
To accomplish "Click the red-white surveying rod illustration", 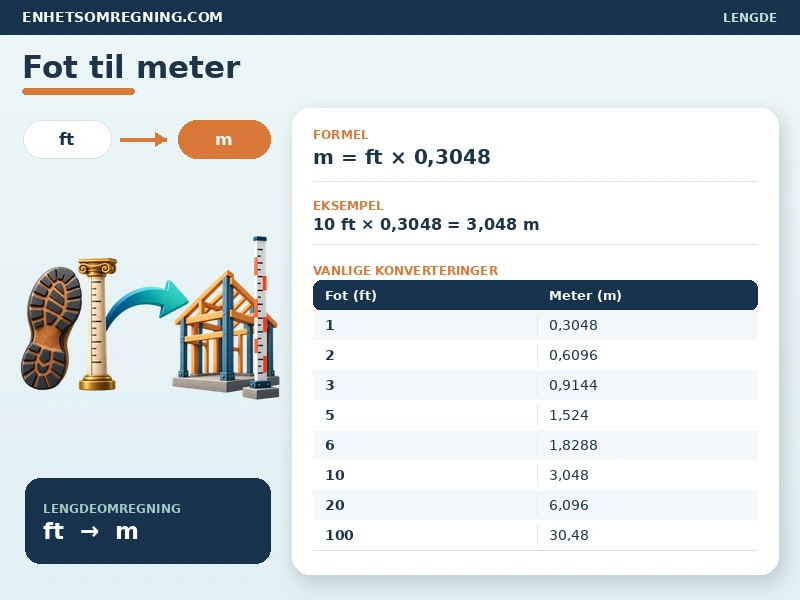I will pyautogui.click(x=261, y=316).
